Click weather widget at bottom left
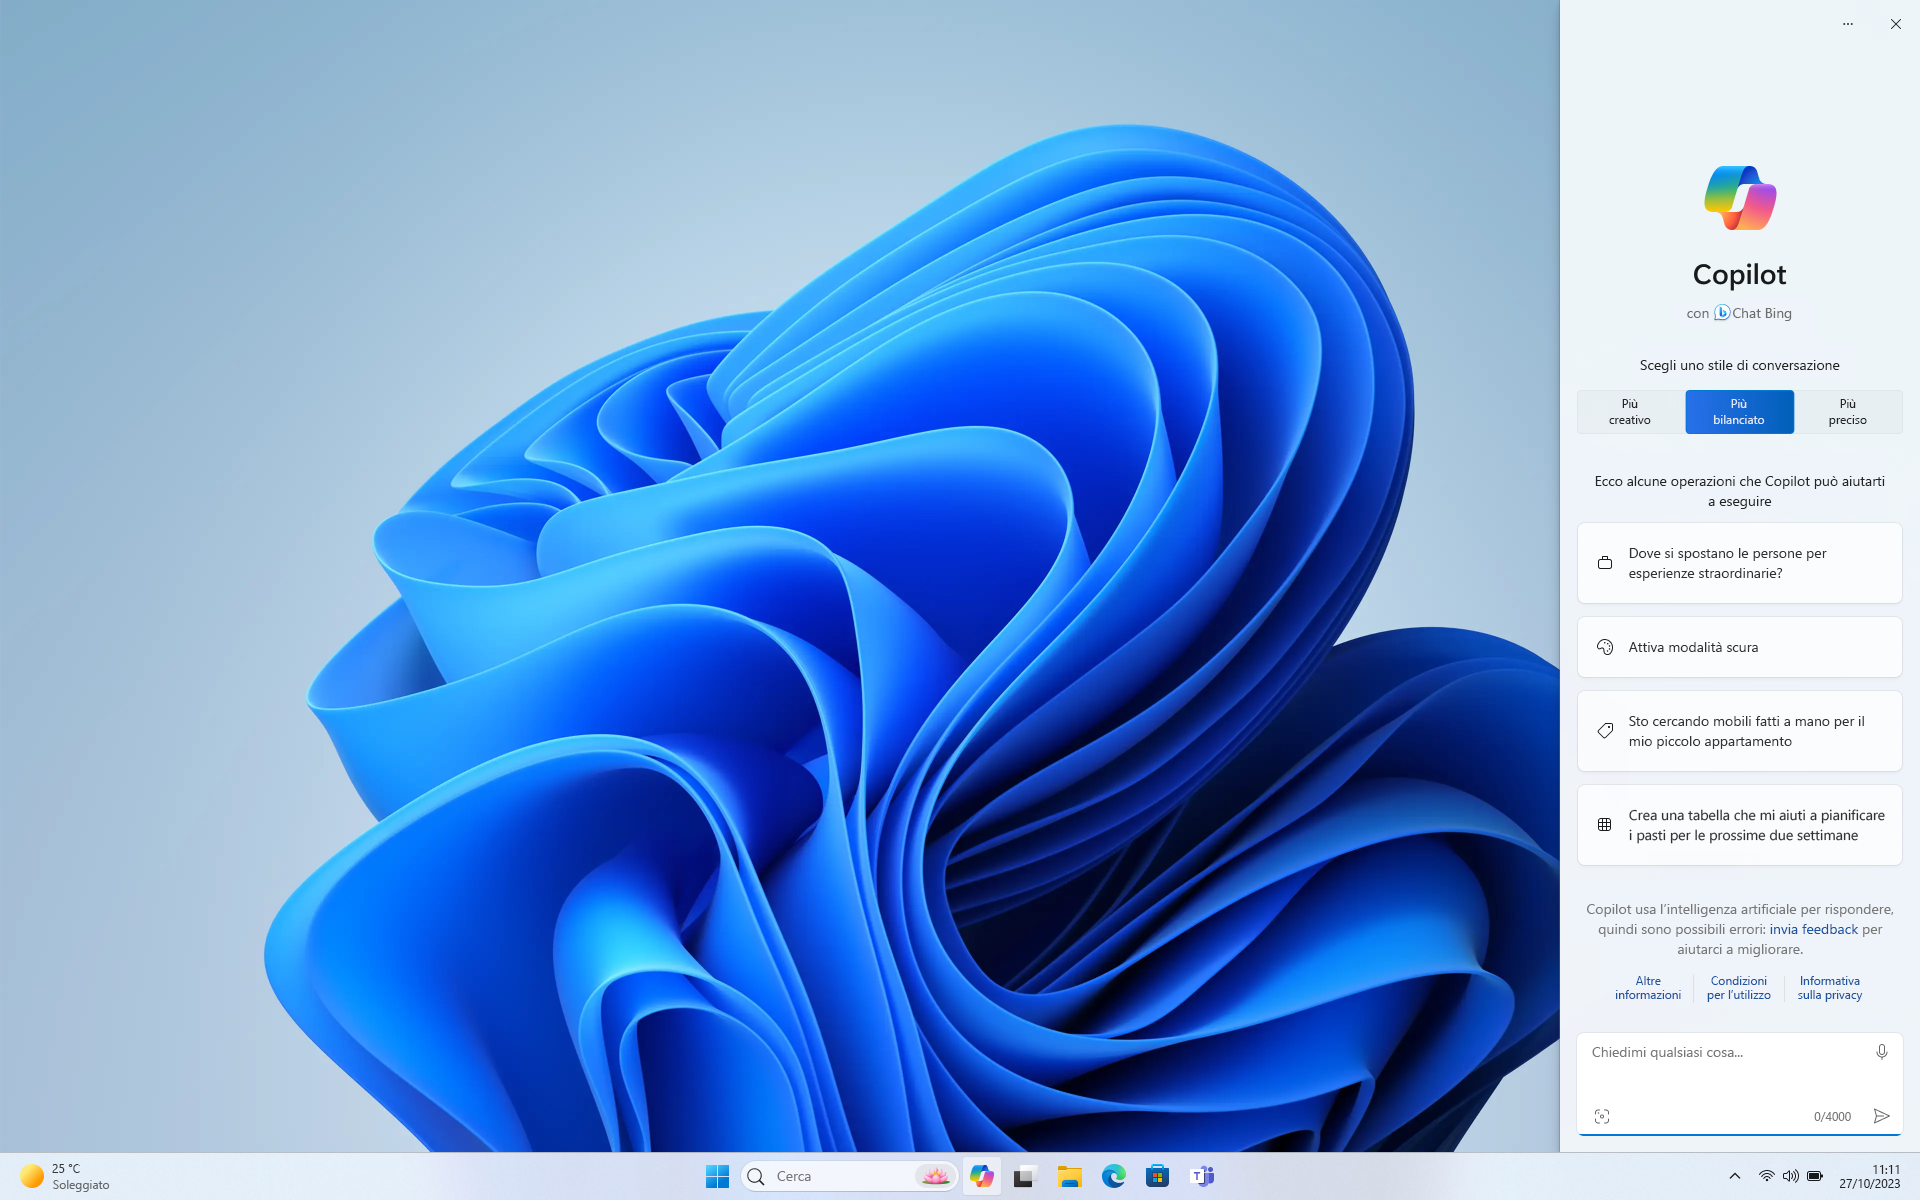Screen dimensions: 1920x1200 65,1175
